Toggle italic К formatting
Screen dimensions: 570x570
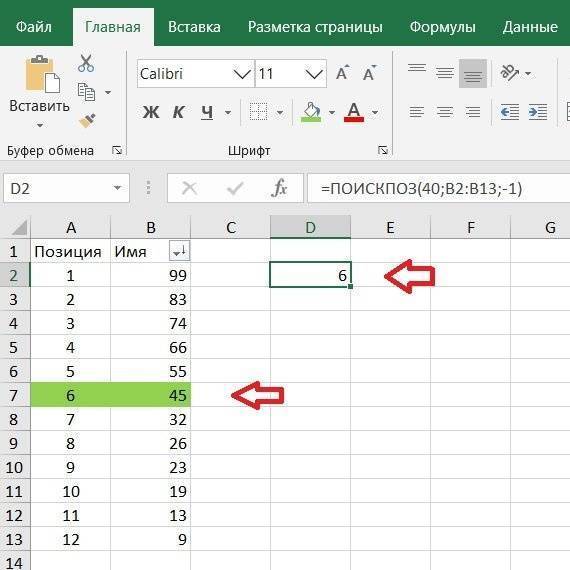pos(178,112)
